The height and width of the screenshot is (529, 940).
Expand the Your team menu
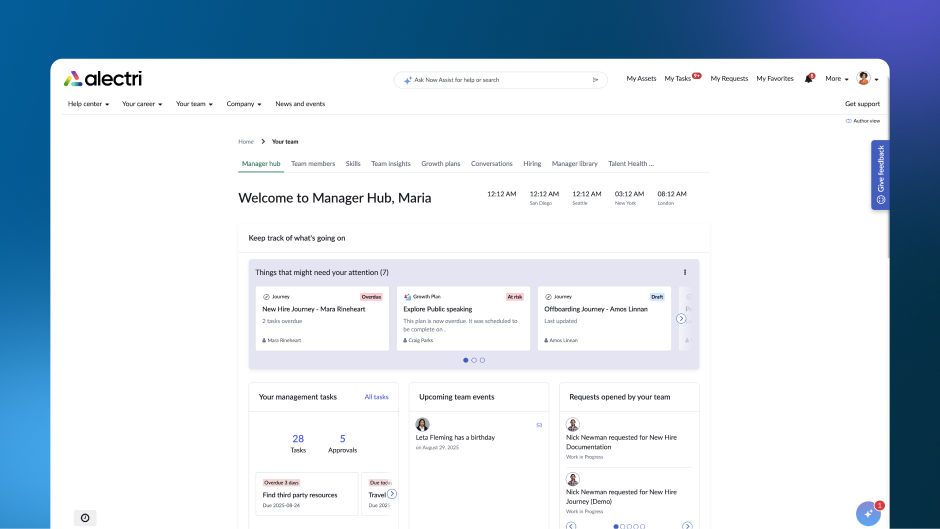(194, 104)
